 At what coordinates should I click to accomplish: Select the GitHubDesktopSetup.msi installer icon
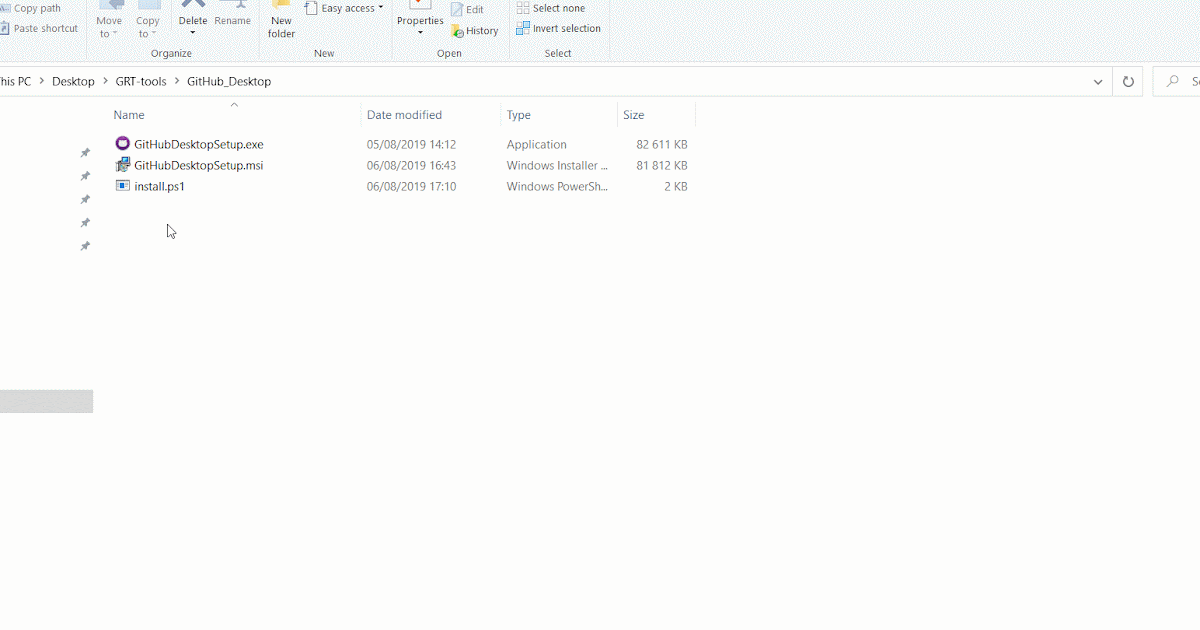point(122,165)
